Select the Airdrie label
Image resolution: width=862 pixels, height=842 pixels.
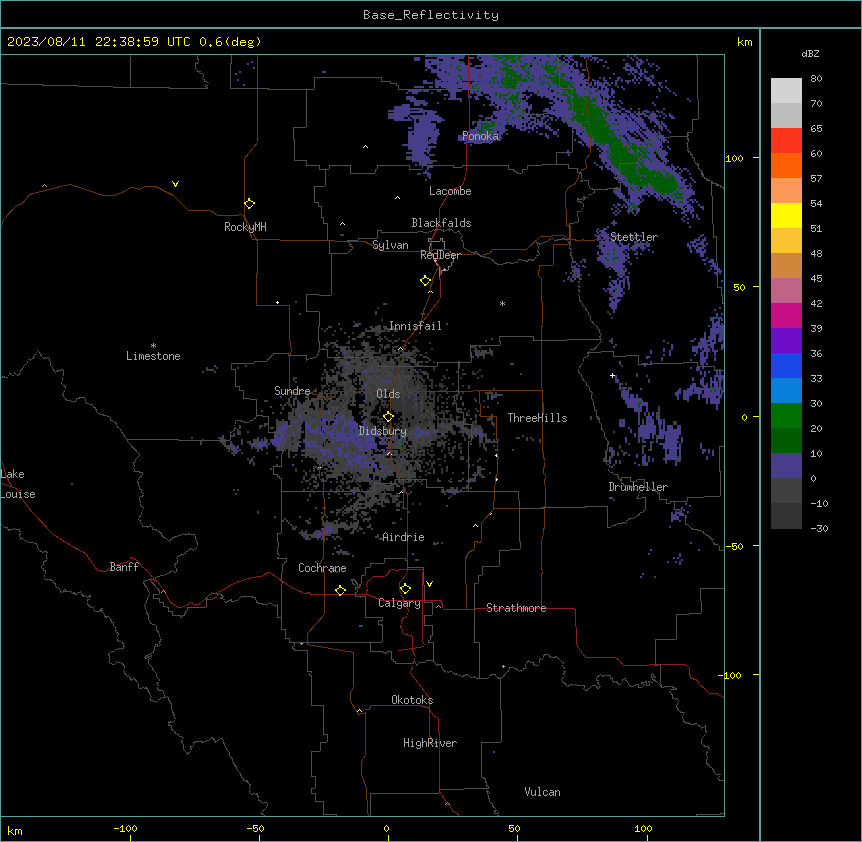pyautogui.click(x=404, y=537)
